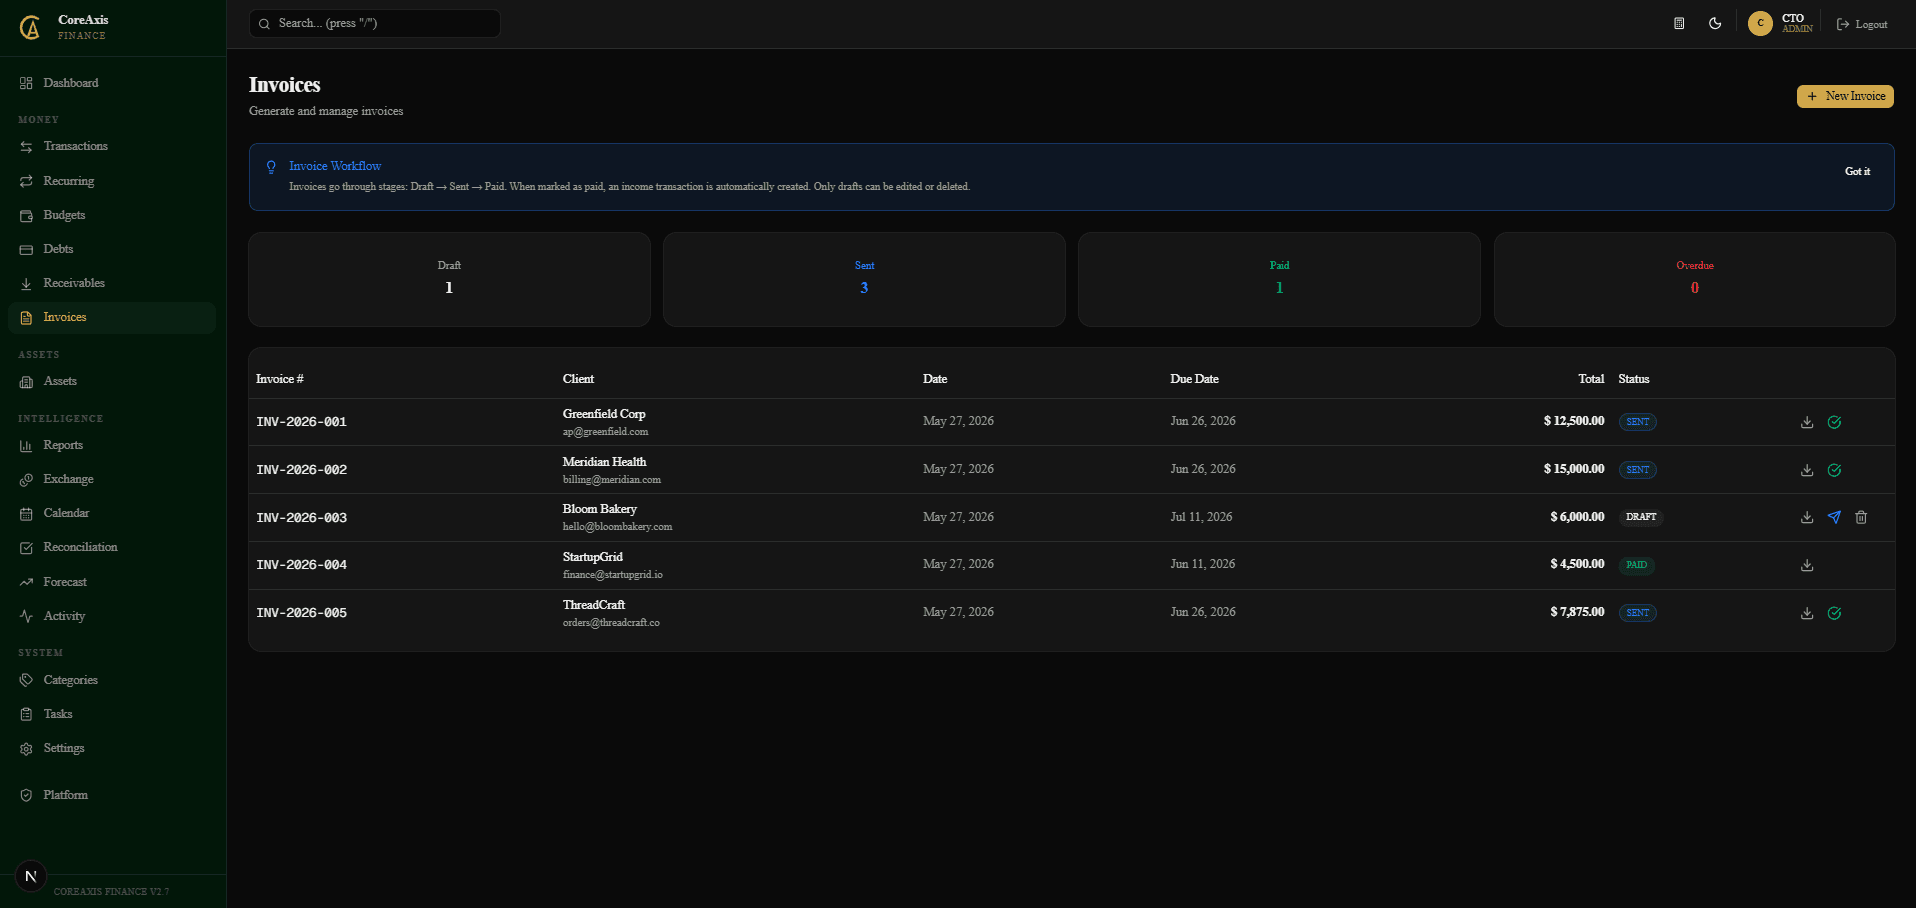
Task: Click the $ 12,500.00 total
Action: pyautogui.click(x=1574, y=421)
